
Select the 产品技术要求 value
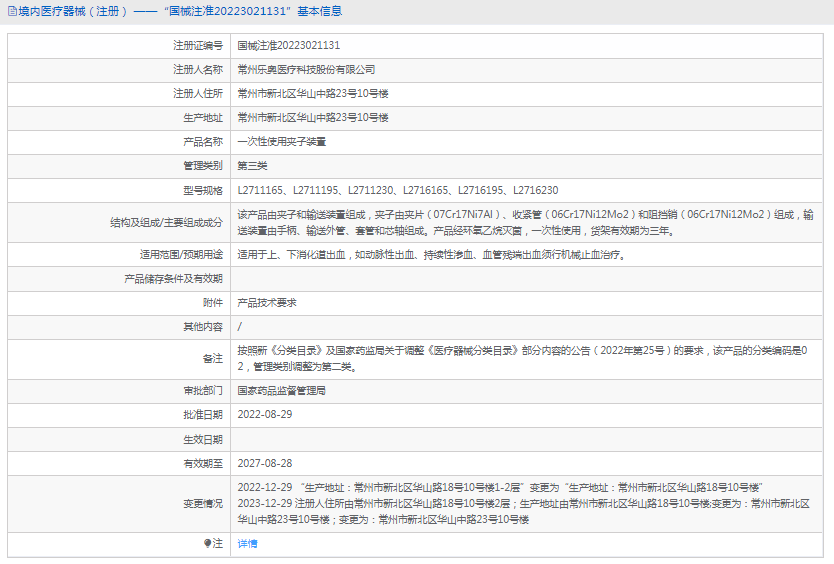click(267, 303)
